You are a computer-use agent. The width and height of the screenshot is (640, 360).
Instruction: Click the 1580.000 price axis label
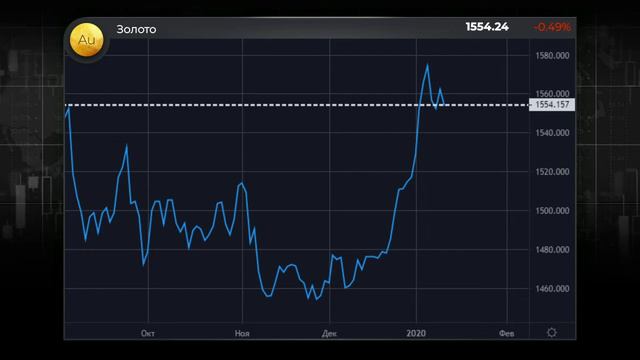coord(552,56)
